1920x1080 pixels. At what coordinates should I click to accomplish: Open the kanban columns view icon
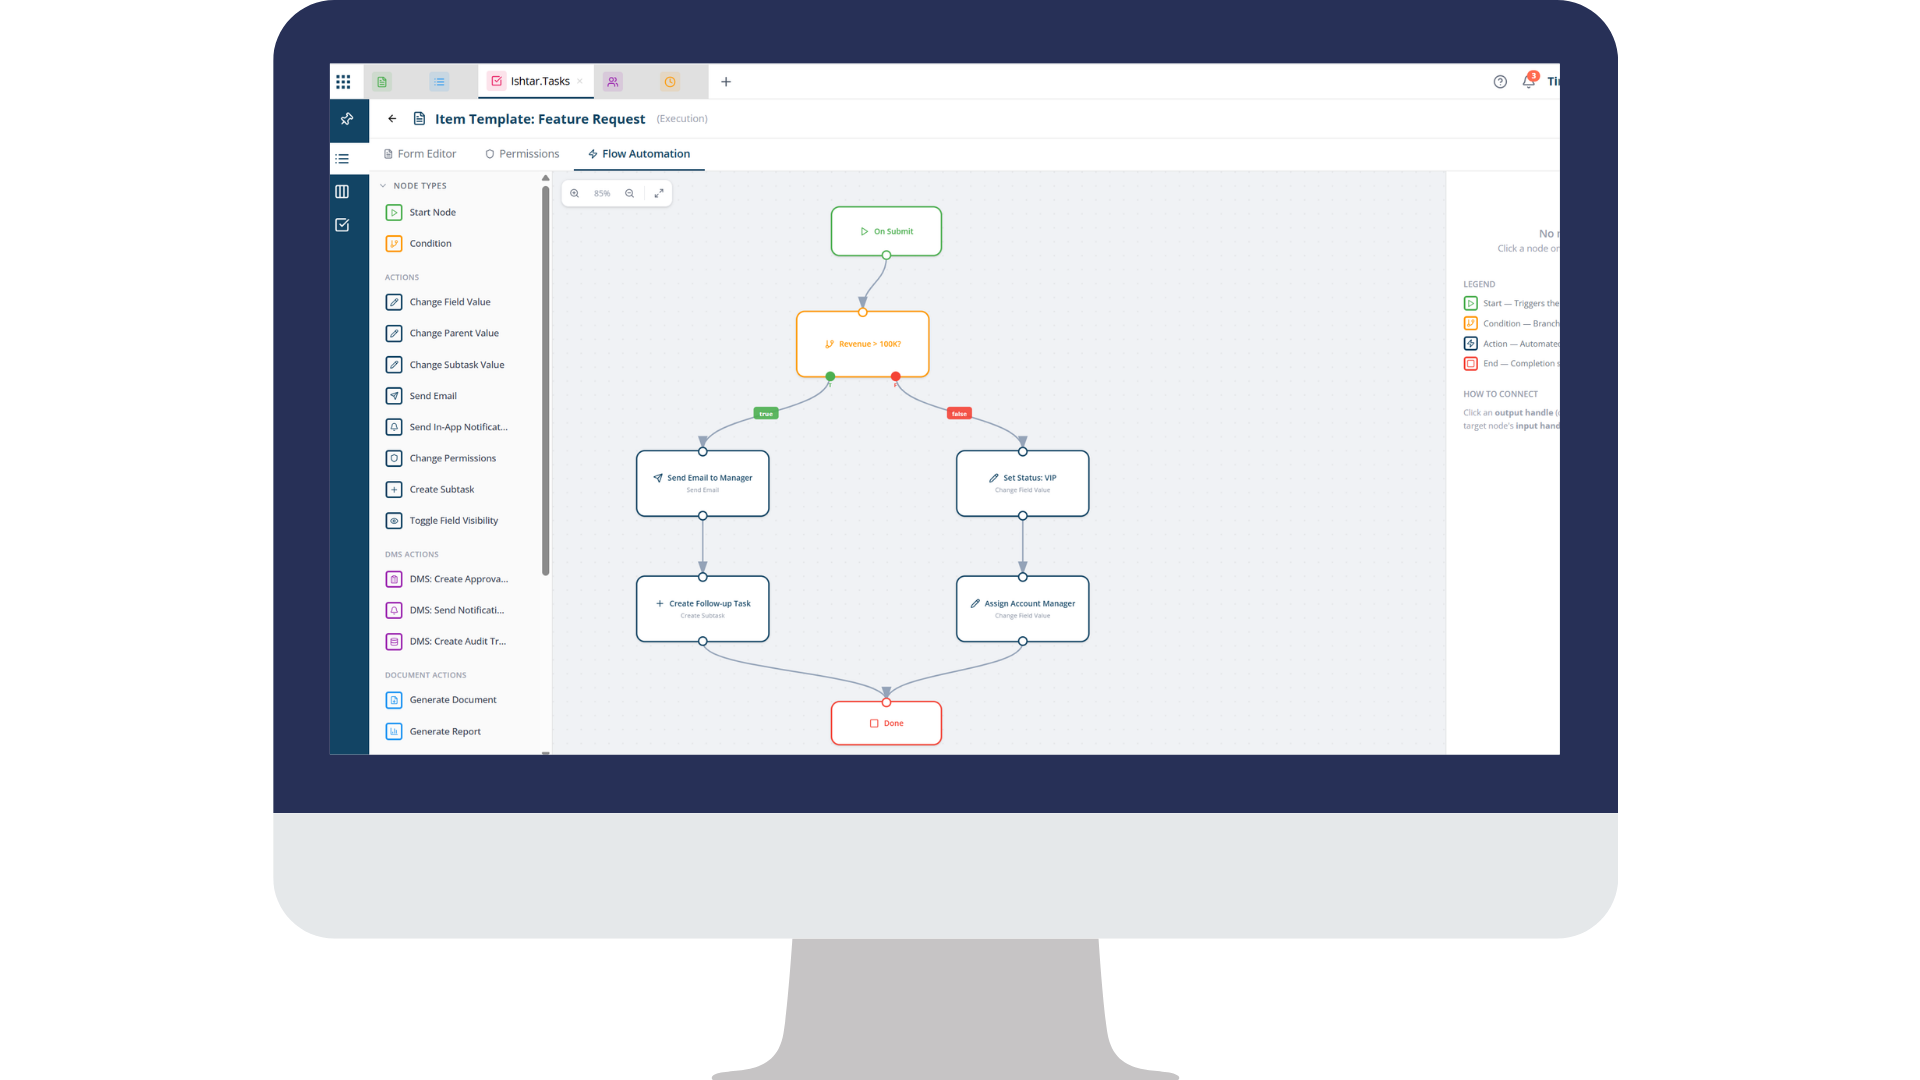pyautogui.click(x=342, y=191)
